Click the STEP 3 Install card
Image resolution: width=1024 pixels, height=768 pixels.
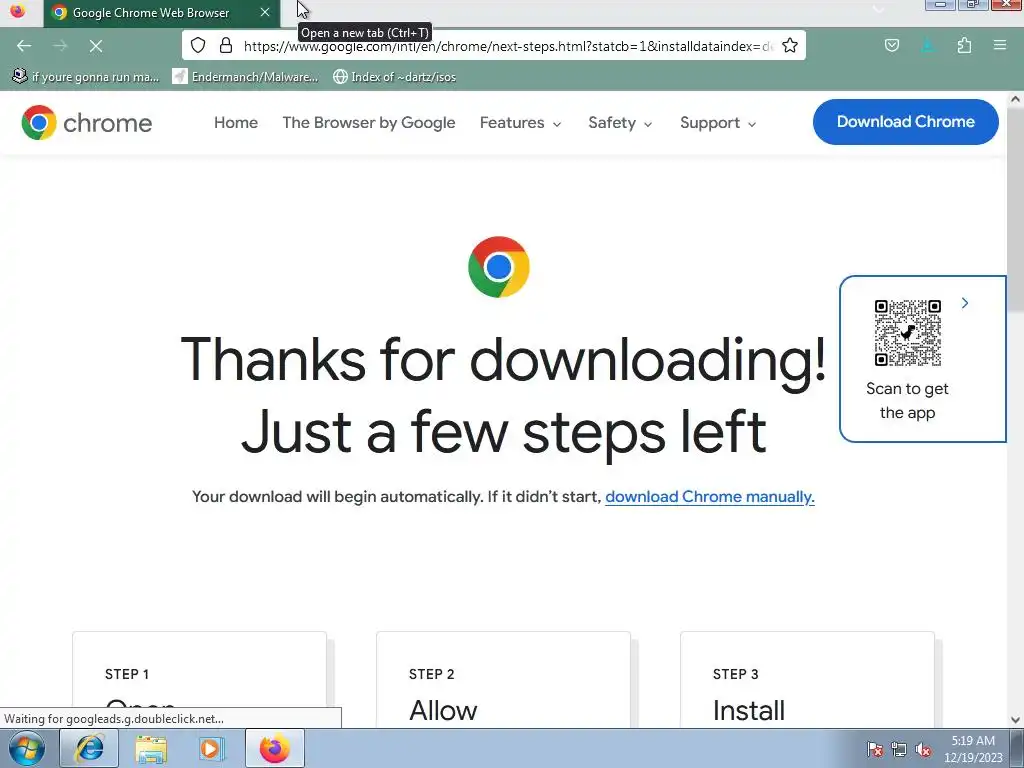(807, 679)
